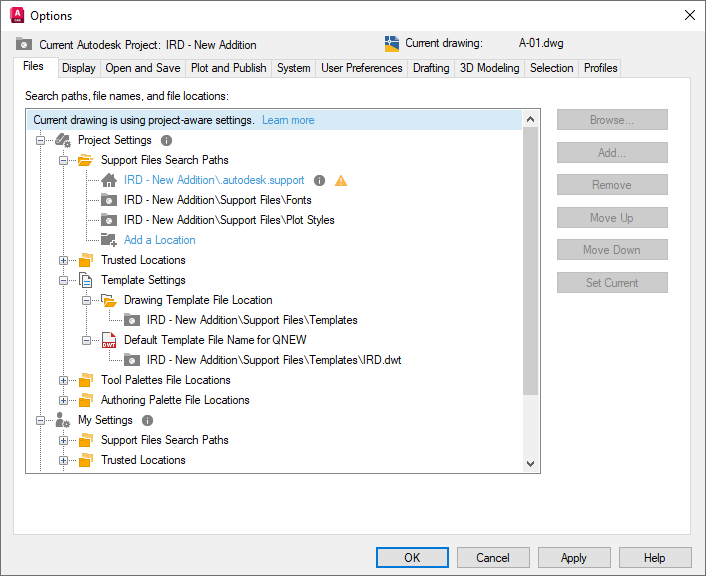Click the AutoCAD app icon in title bar
Screen dimensions: 706x576
click(x=17, y=15)
